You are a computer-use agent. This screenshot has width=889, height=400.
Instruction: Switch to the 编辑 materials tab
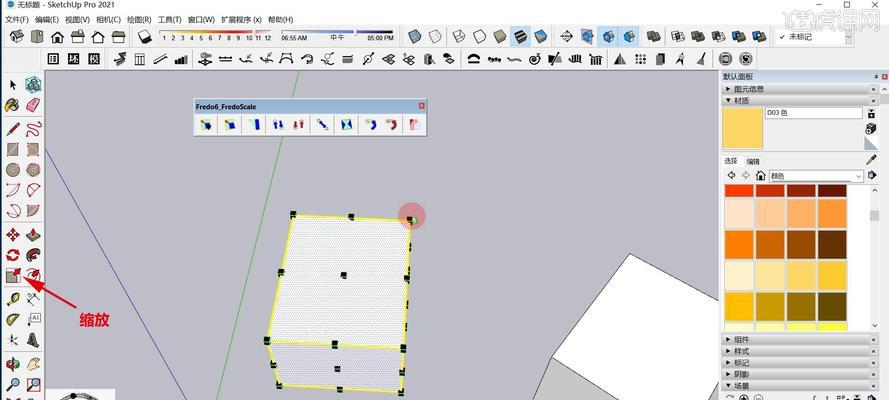(753, 161)
